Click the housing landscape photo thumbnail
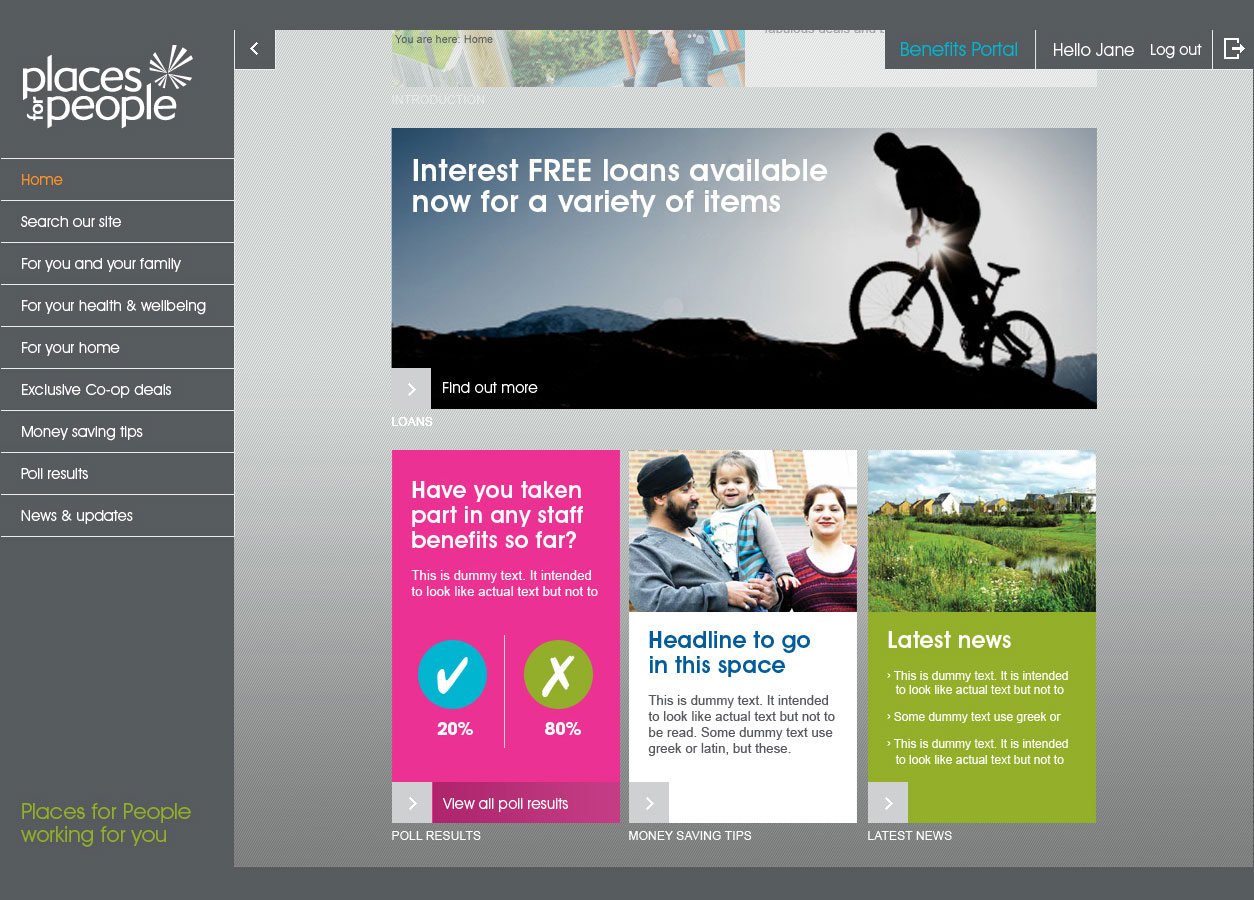The width and height of the screenshot is (1254, 900). [x=981, y=531]
